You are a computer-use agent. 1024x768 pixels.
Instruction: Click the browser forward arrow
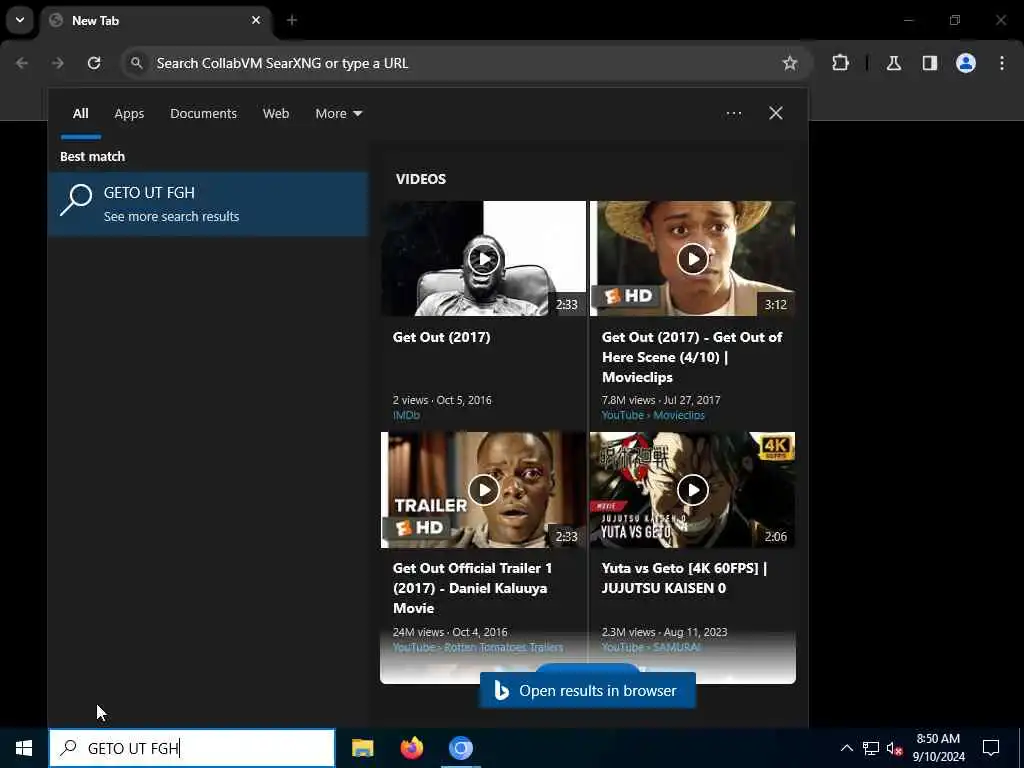click(57, 63)
